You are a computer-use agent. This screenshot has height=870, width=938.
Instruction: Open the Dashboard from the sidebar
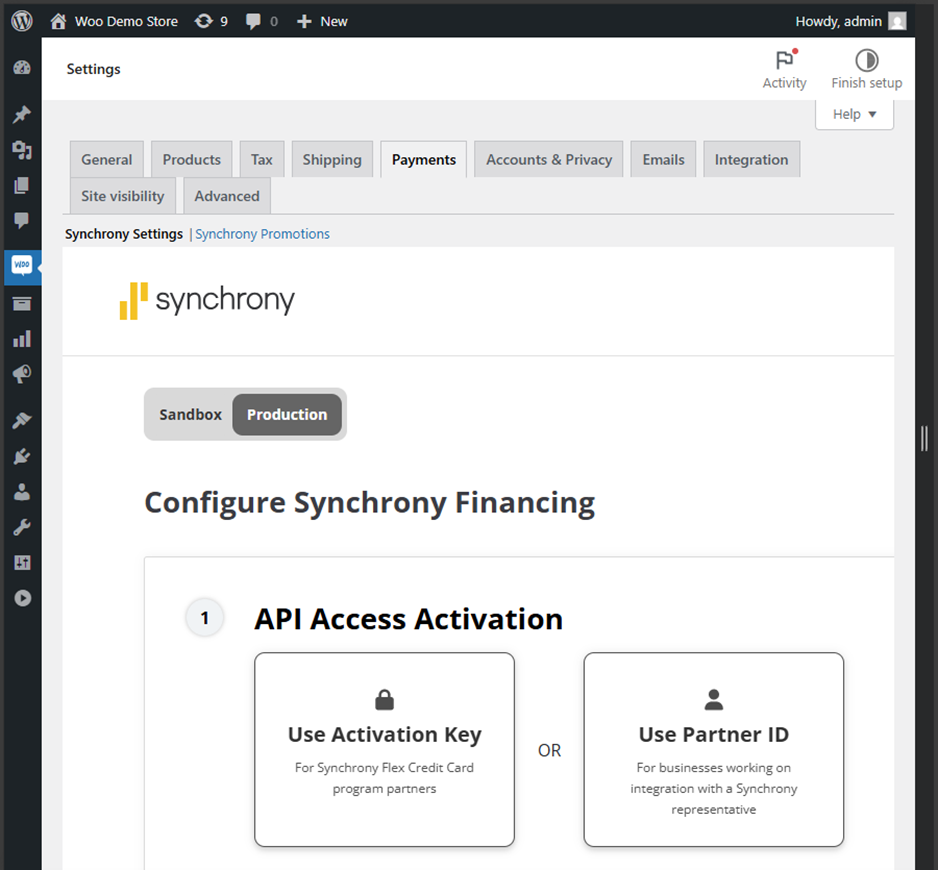21,68
